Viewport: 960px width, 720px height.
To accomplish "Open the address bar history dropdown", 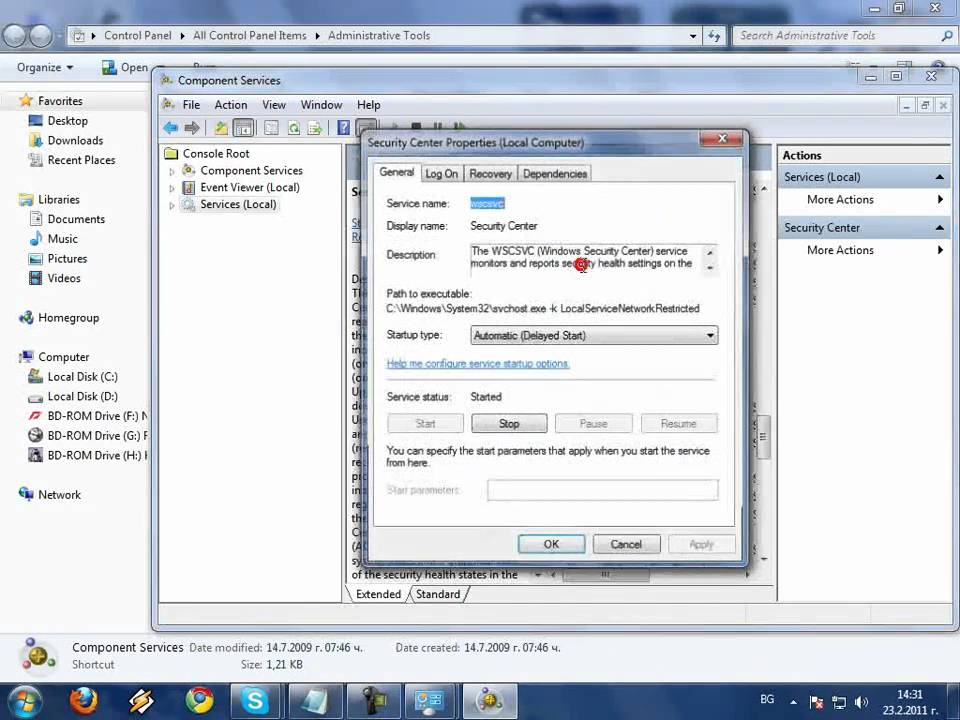I will click(x=693, y=36).
